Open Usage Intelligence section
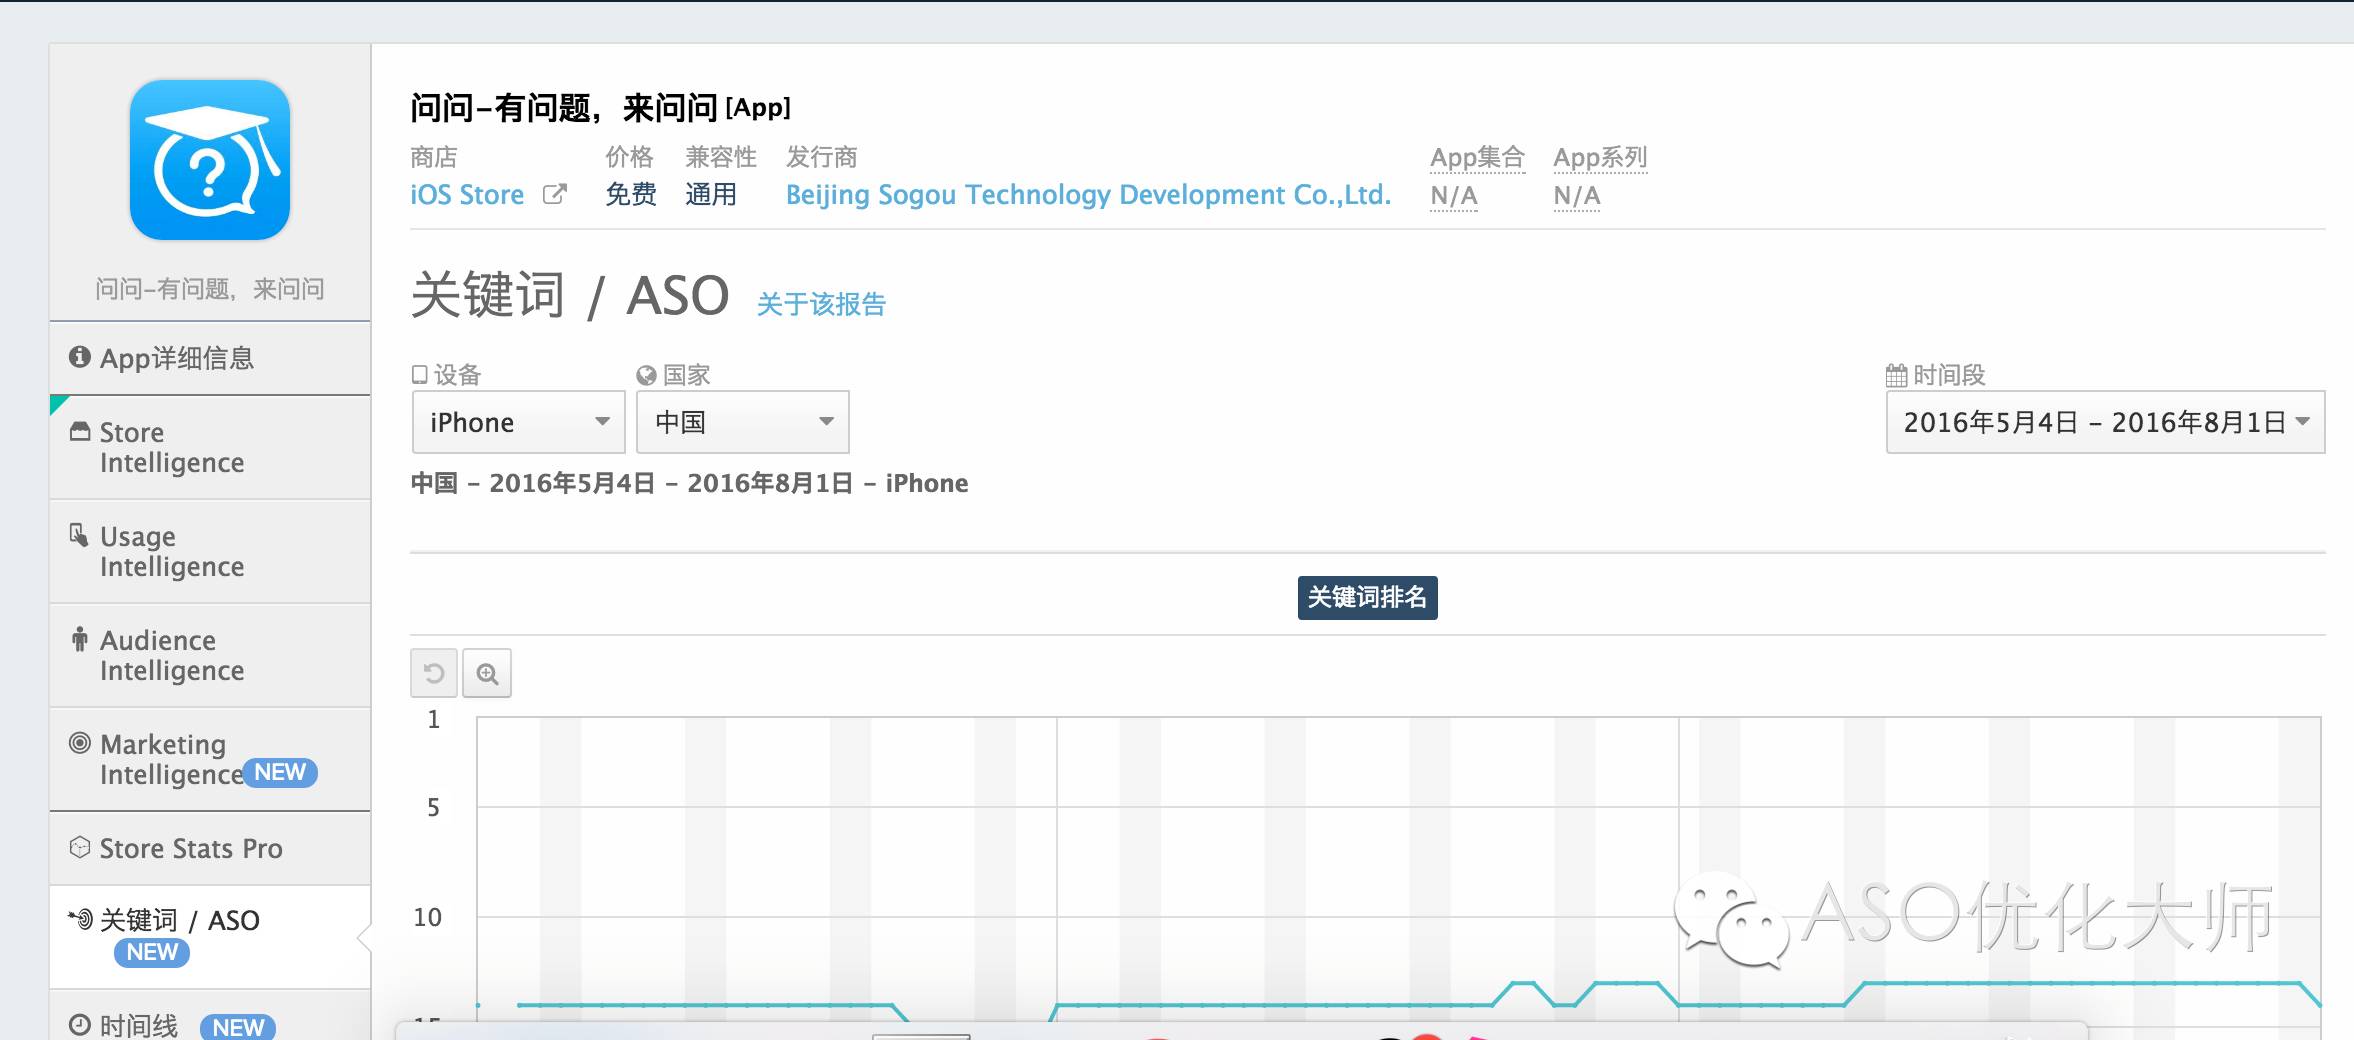The height and width of the screenshot is (1040, 2354). point(210,551)
